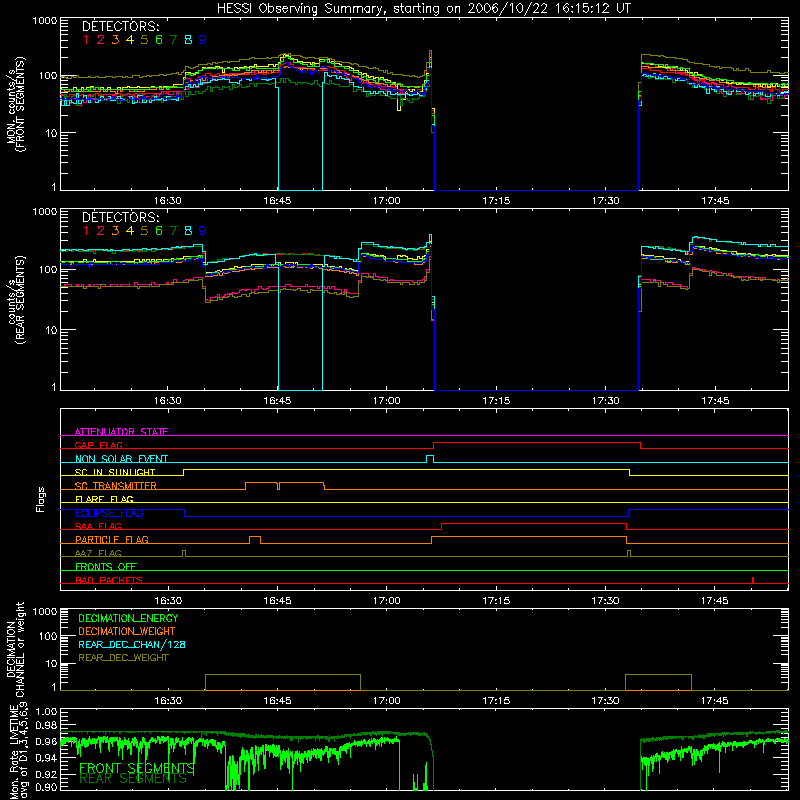800x800 pixels.
Task: Select blue detector number 9 in the front segments legend
Action: (203, 40)
